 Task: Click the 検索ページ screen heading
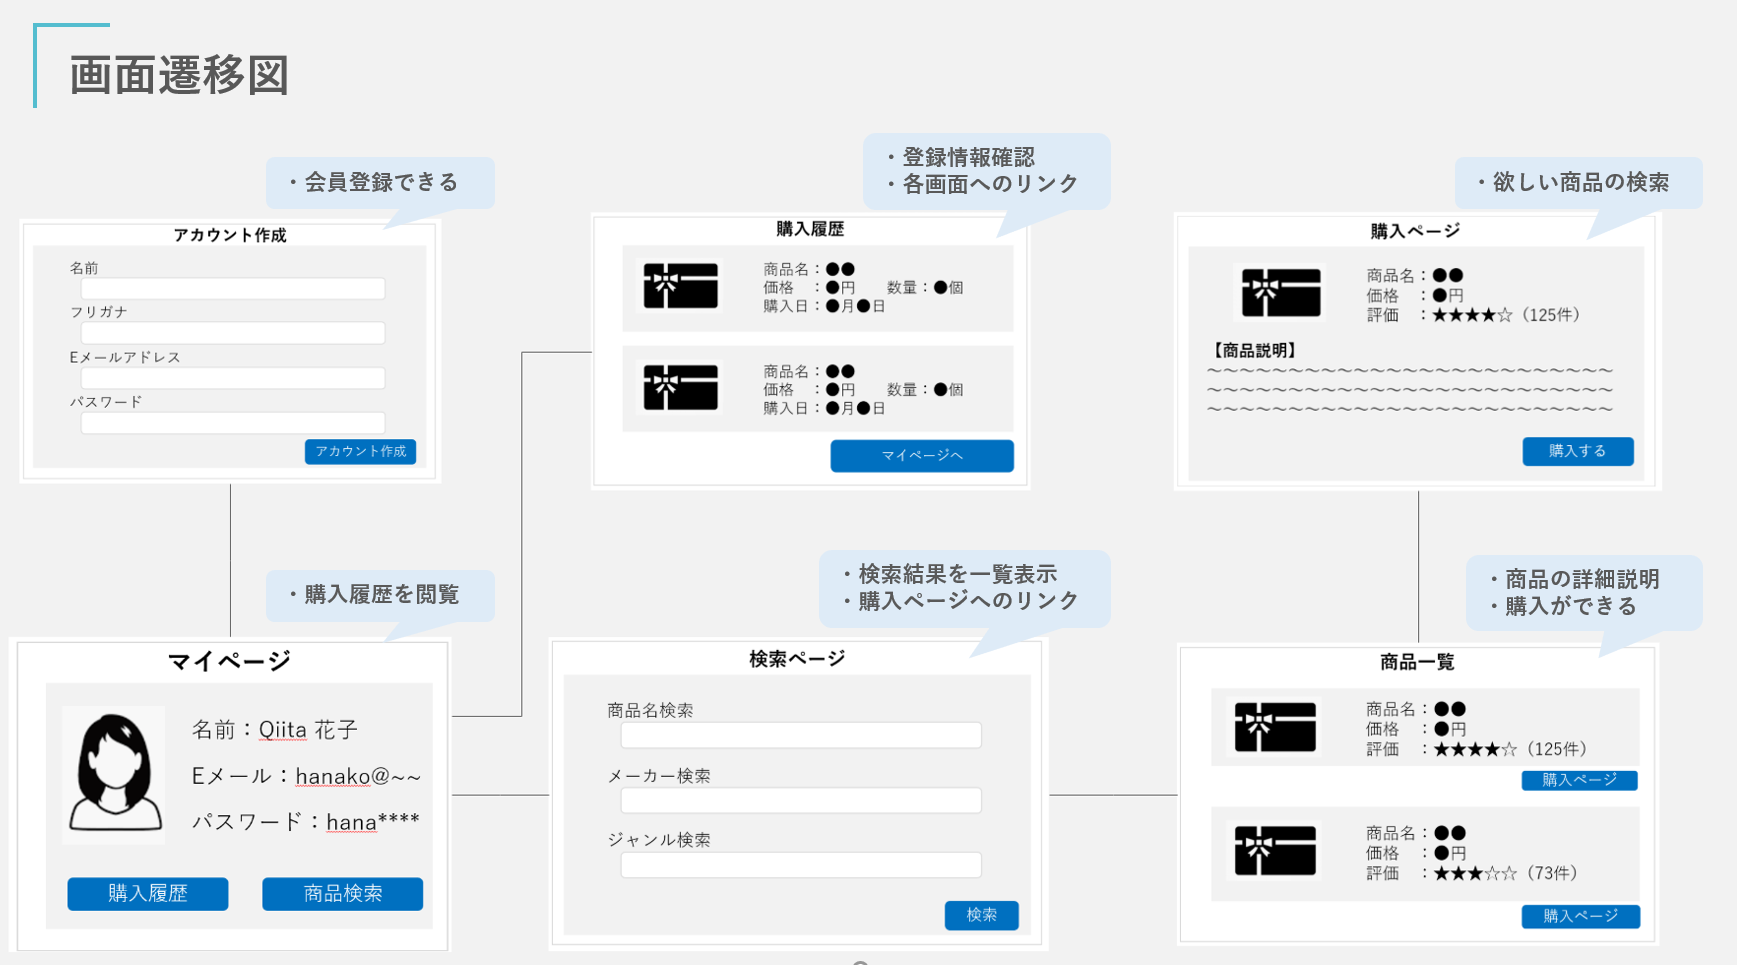pyautogui.click(x=797, y=659)
